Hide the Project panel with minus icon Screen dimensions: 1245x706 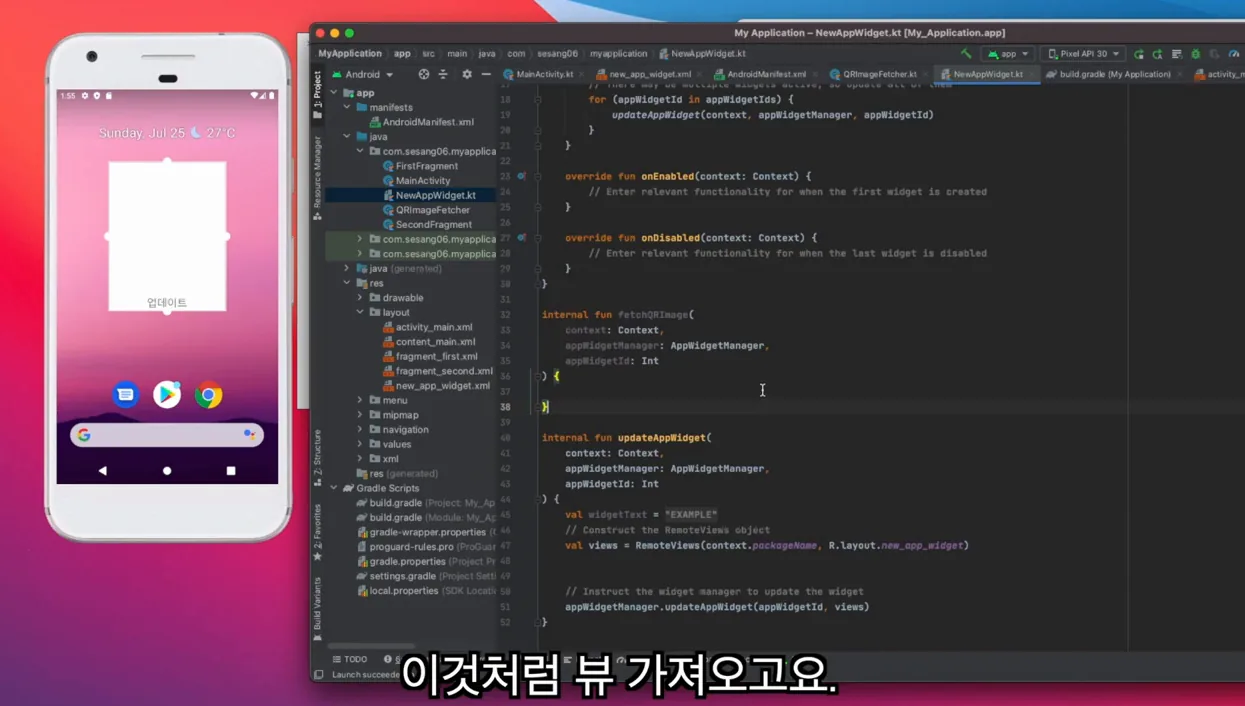486,74
